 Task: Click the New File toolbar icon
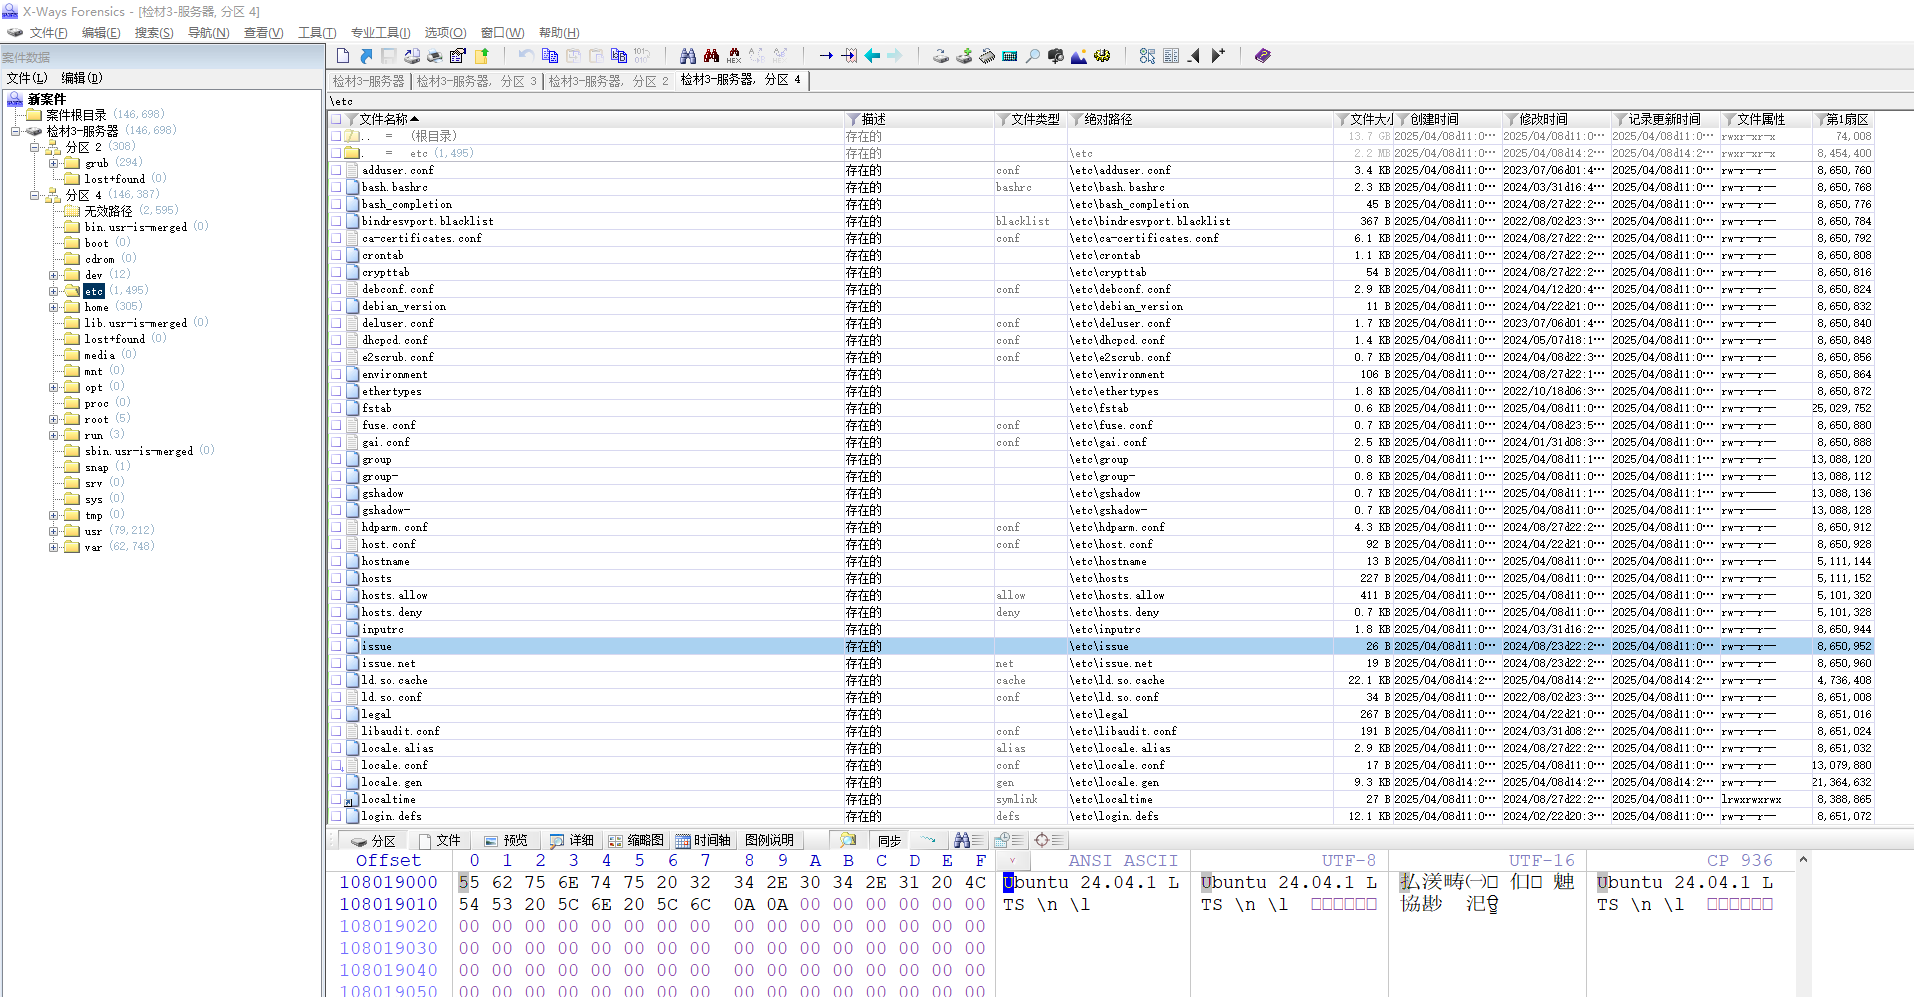click(343, 56)
